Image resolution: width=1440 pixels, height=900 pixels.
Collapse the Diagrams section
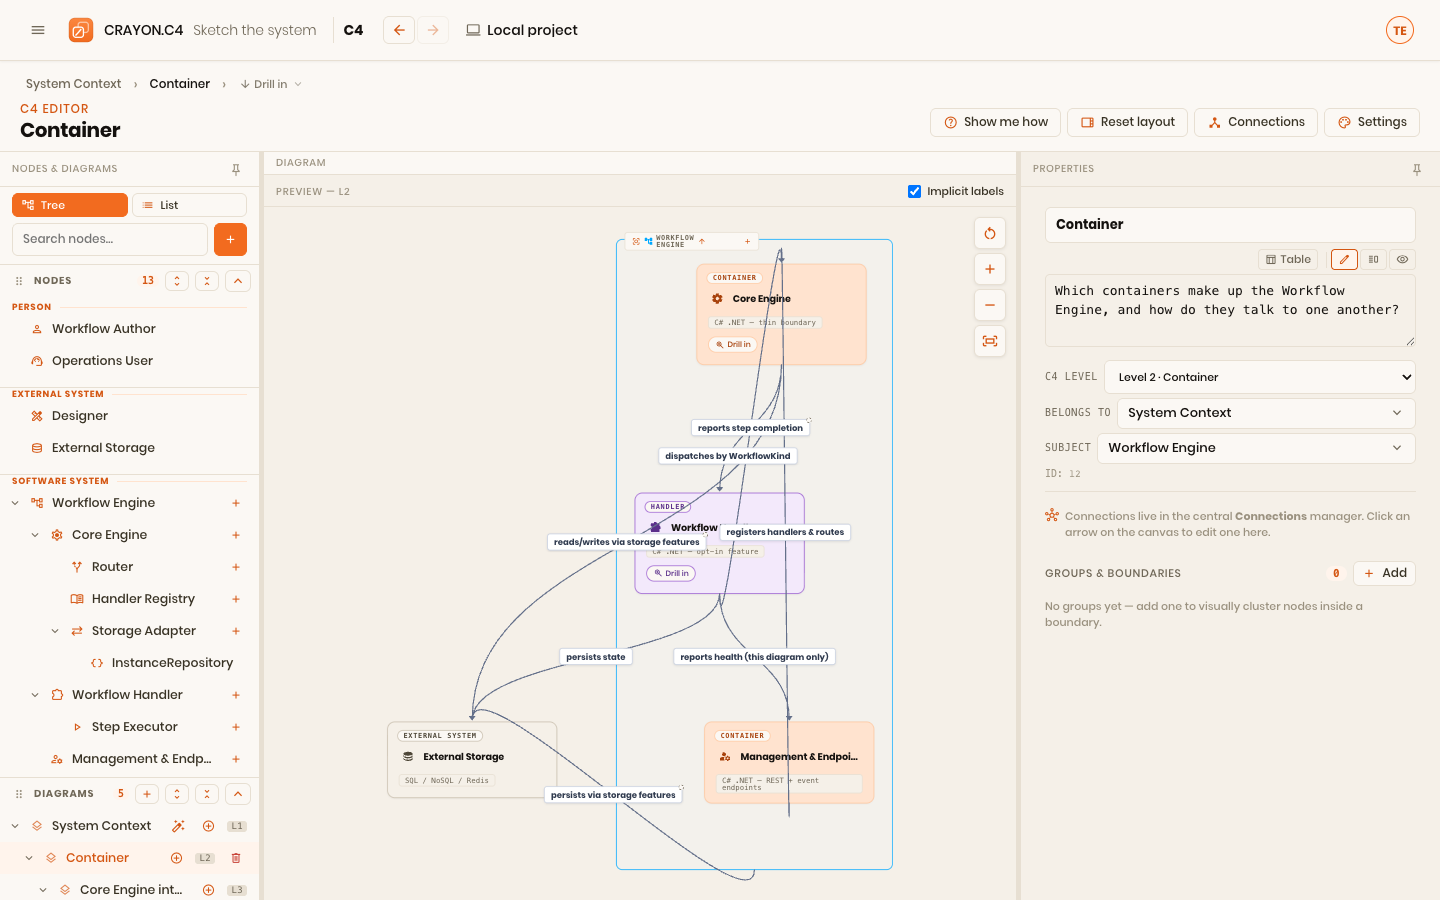coord(238,794)
